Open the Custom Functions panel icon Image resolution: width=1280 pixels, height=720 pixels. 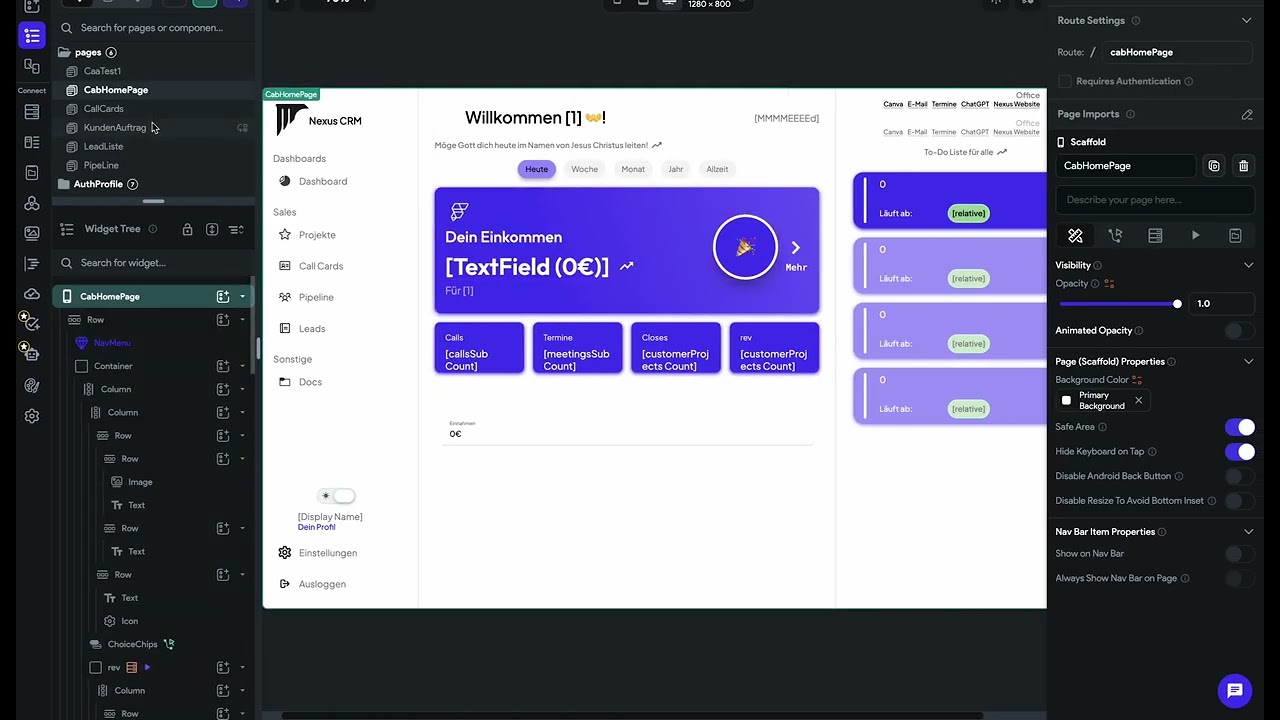click(x=31, y=264)
